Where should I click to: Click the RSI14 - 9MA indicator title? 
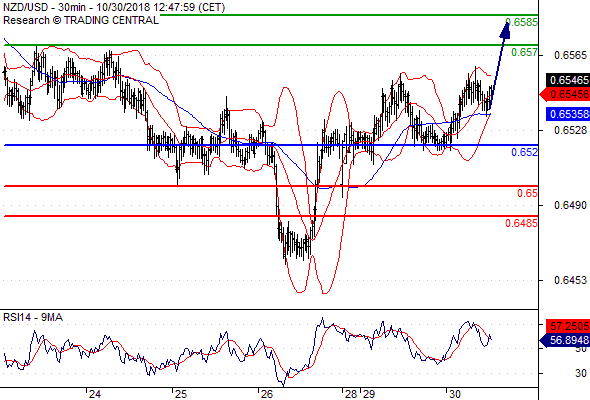point(33,318)
